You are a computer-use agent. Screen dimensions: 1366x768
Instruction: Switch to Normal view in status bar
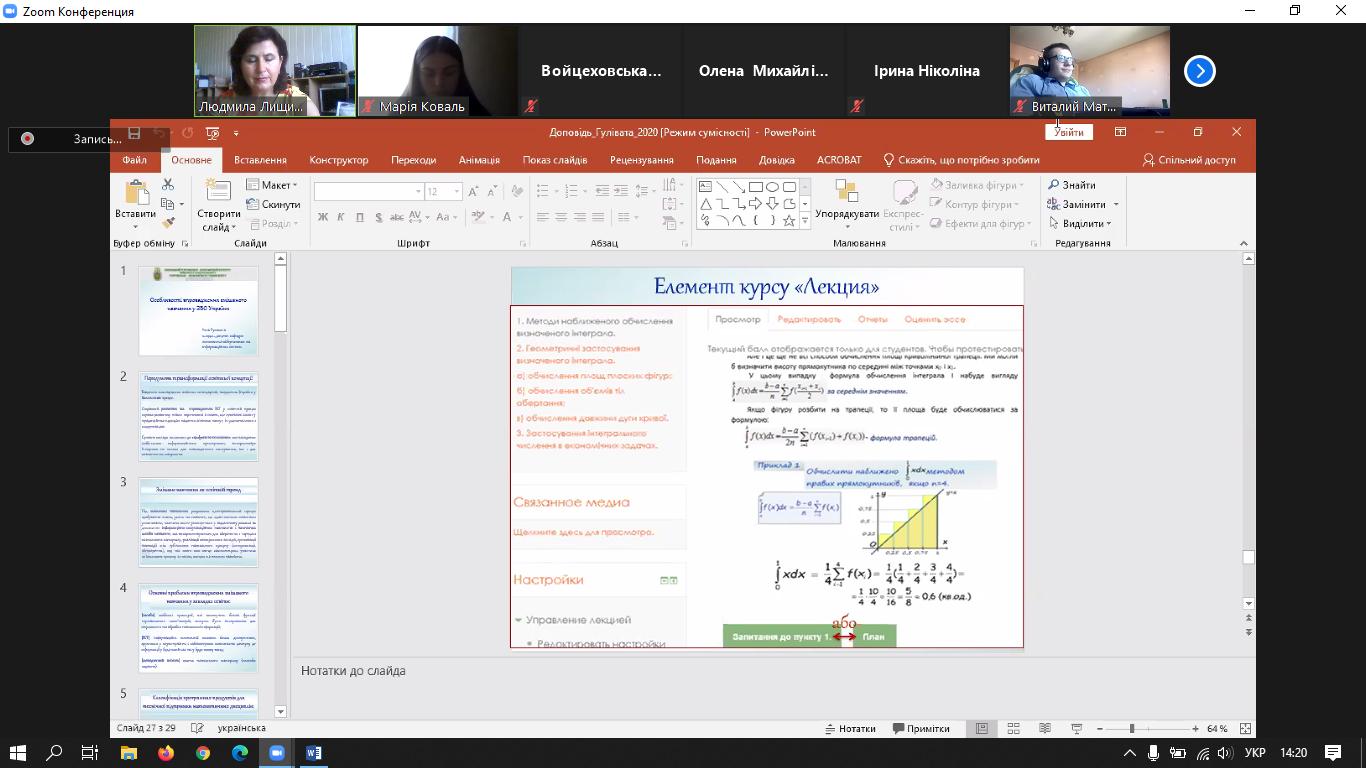point(982,729)
